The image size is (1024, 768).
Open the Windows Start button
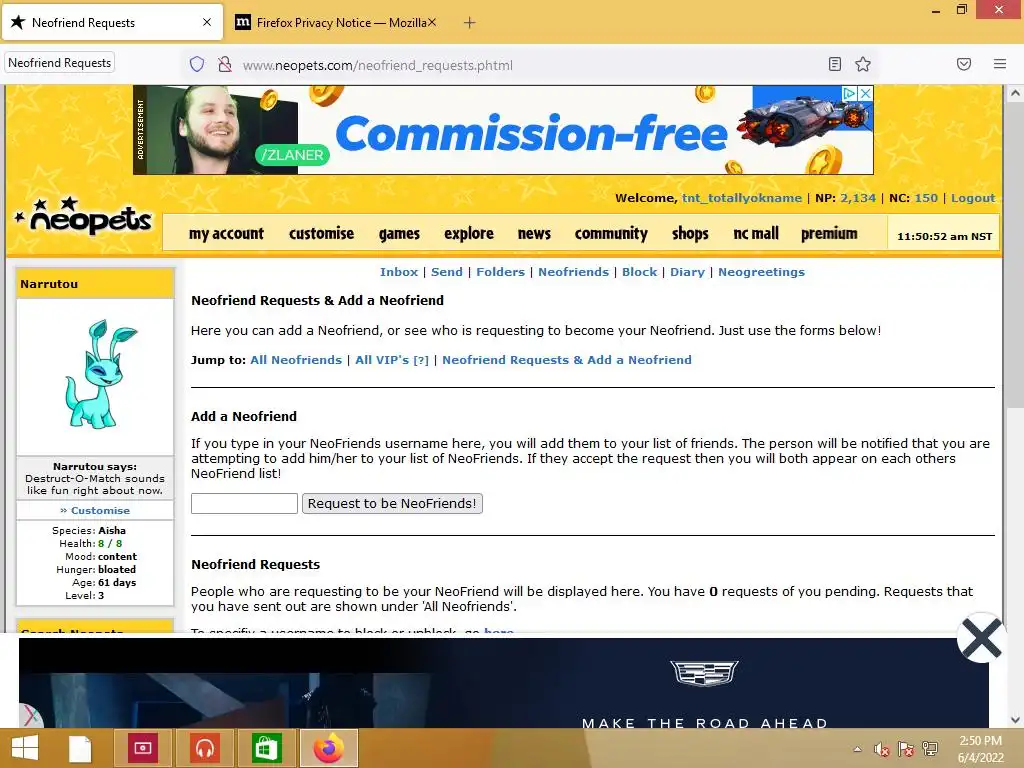(25, 748)
